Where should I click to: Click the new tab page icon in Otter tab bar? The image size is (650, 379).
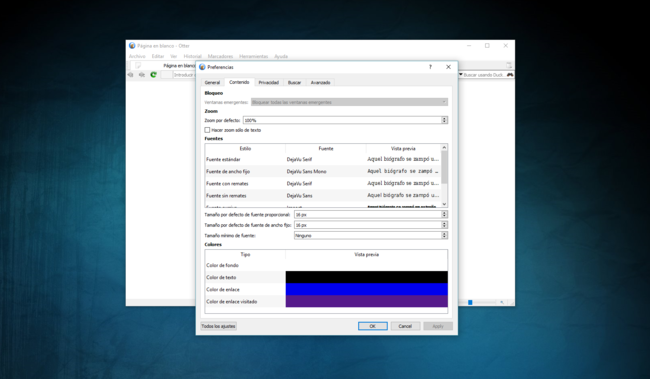tap(138, 66)
